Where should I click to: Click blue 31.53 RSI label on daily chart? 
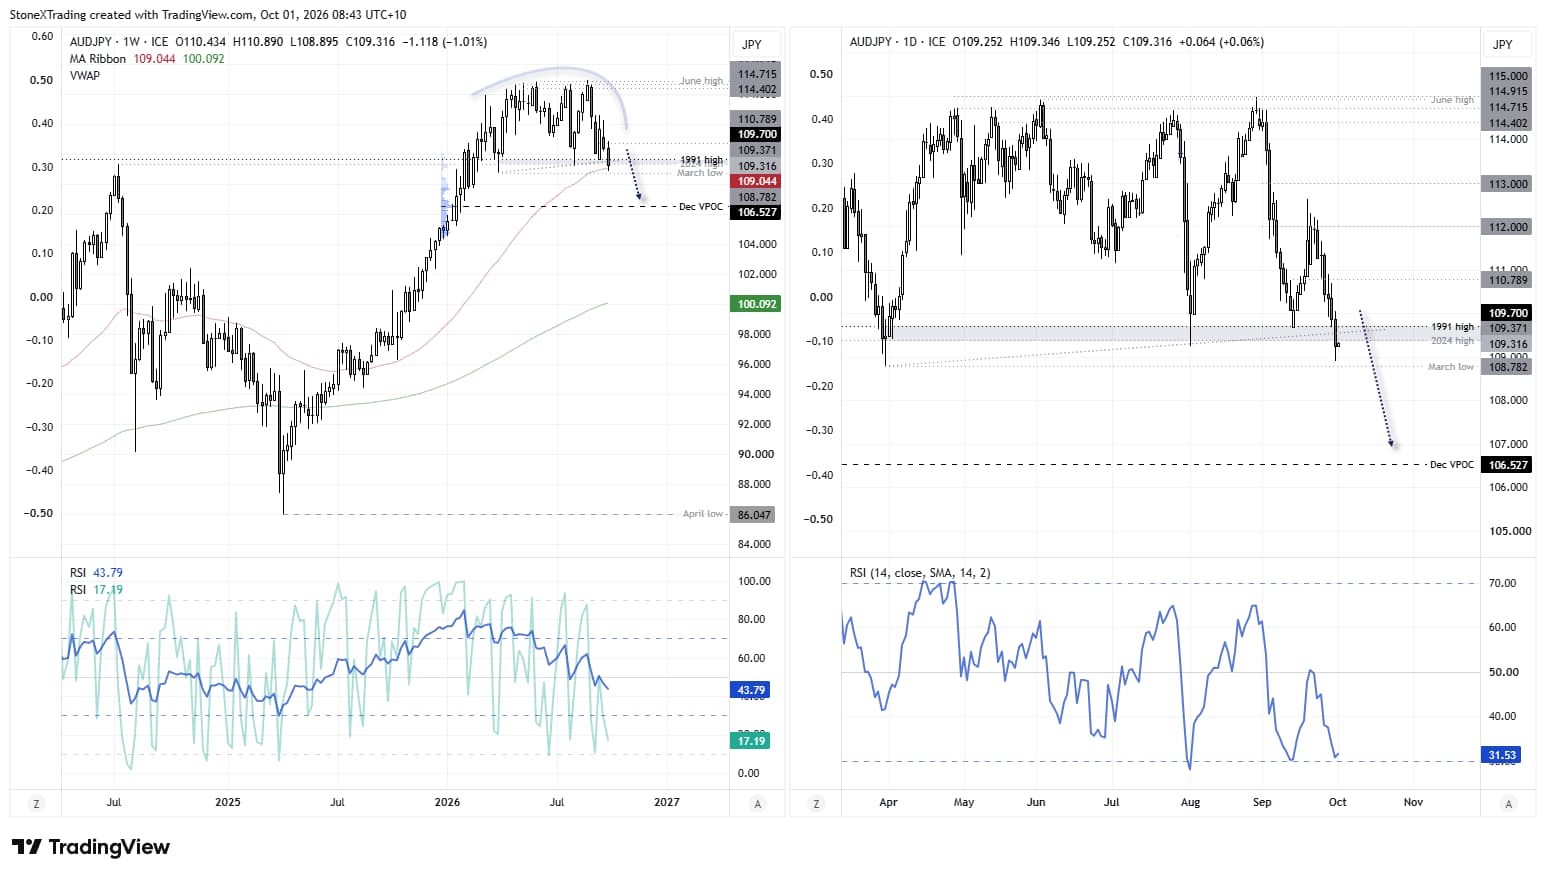(x=1502, y=755)
